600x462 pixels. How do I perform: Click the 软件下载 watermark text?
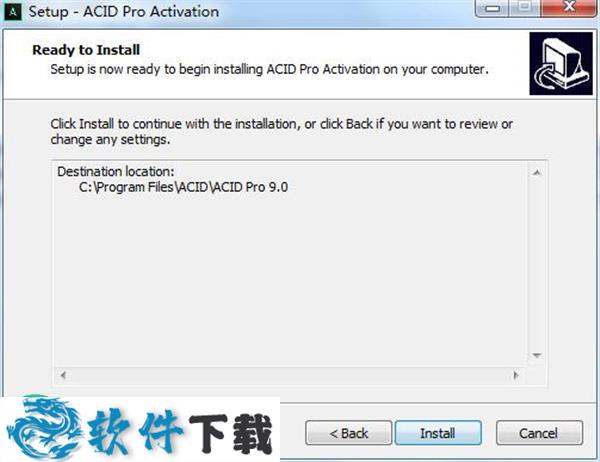click(x=179, y=433)
